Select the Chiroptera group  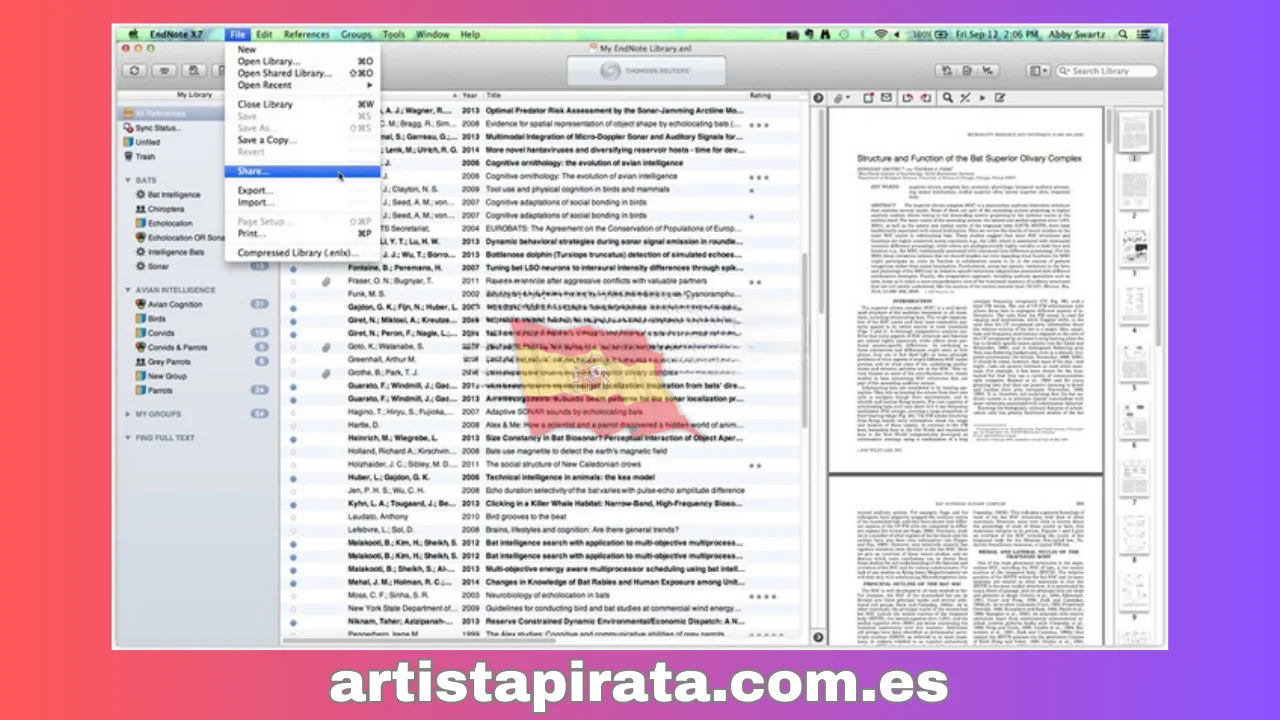click(x=166, y=209)
